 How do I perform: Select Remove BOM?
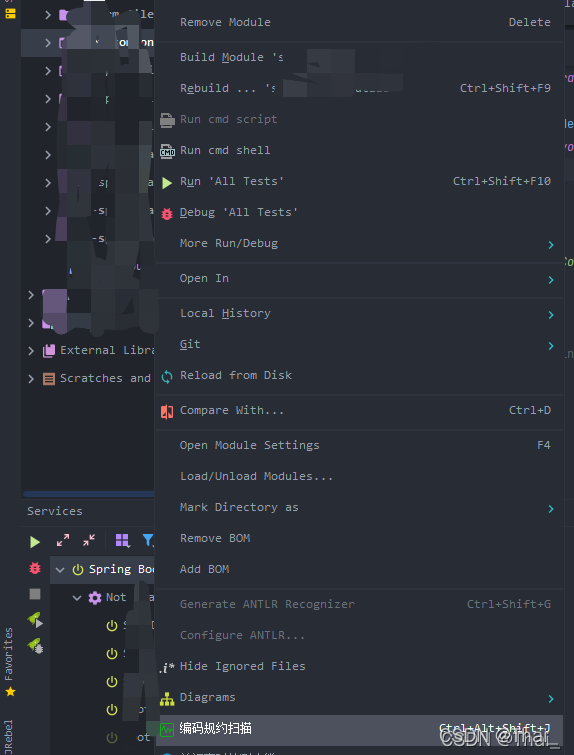(359, 538)
